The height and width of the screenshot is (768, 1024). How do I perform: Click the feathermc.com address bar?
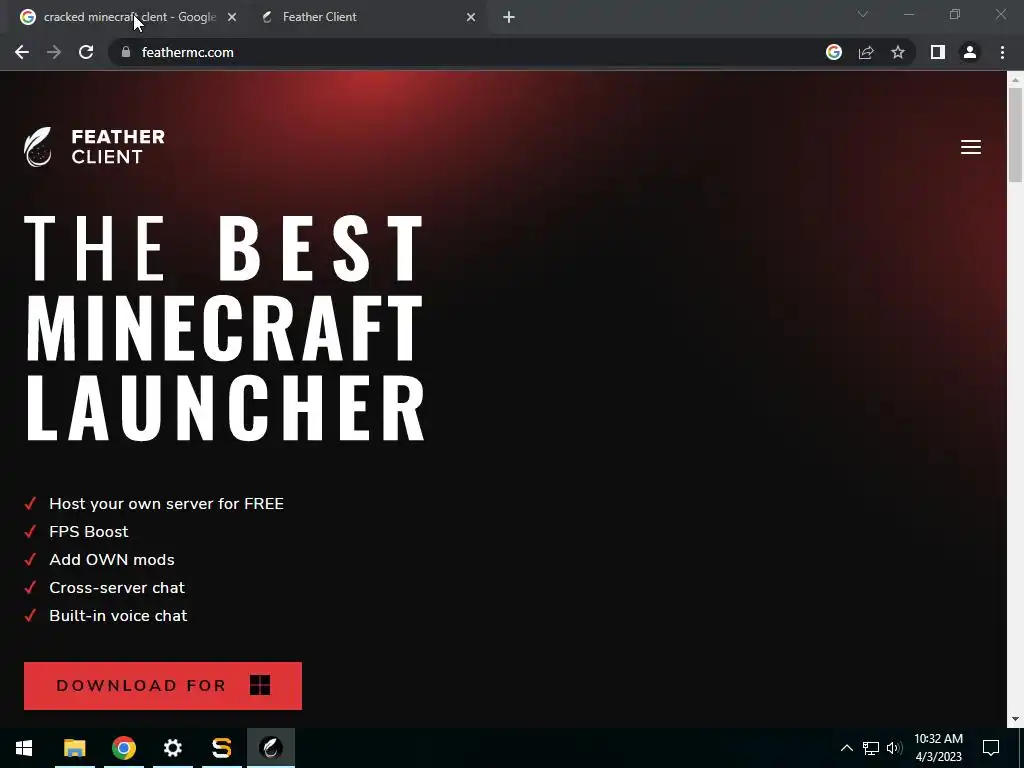point(470,52)
